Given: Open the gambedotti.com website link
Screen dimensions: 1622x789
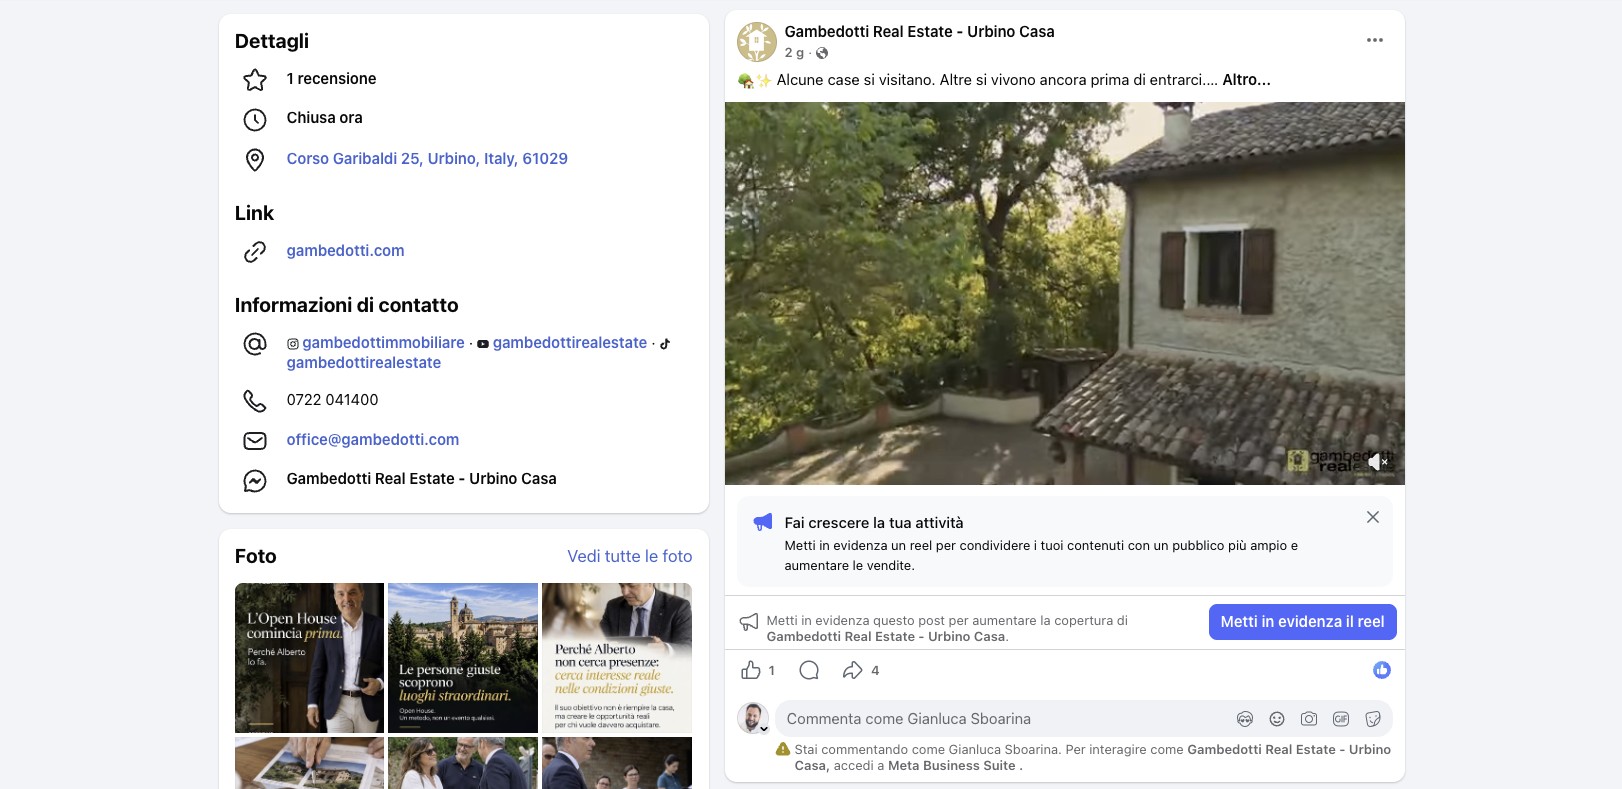Looking at the screenshot, I should pyautogui.click(x=346, y=251).
